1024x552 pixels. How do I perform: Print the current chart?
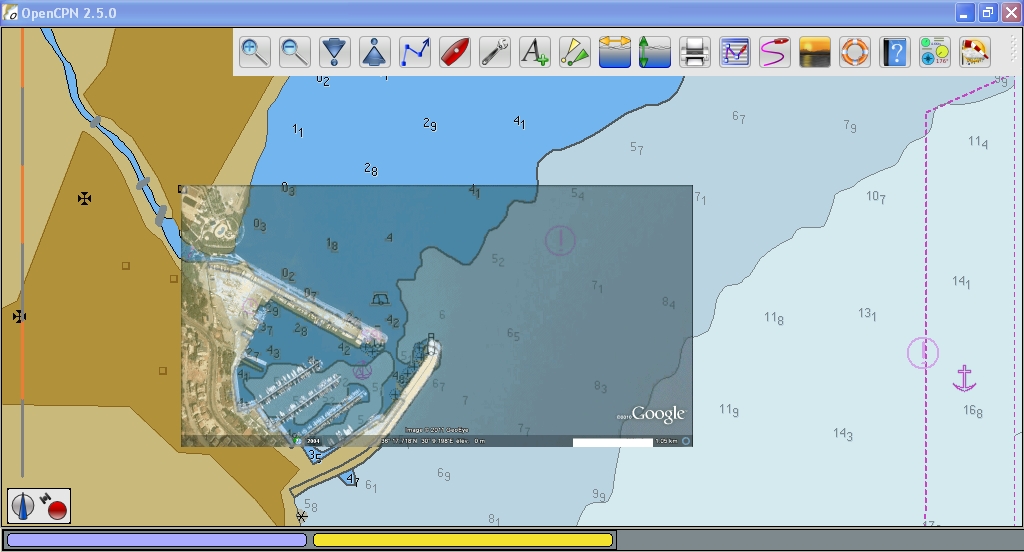coord(695,52)
